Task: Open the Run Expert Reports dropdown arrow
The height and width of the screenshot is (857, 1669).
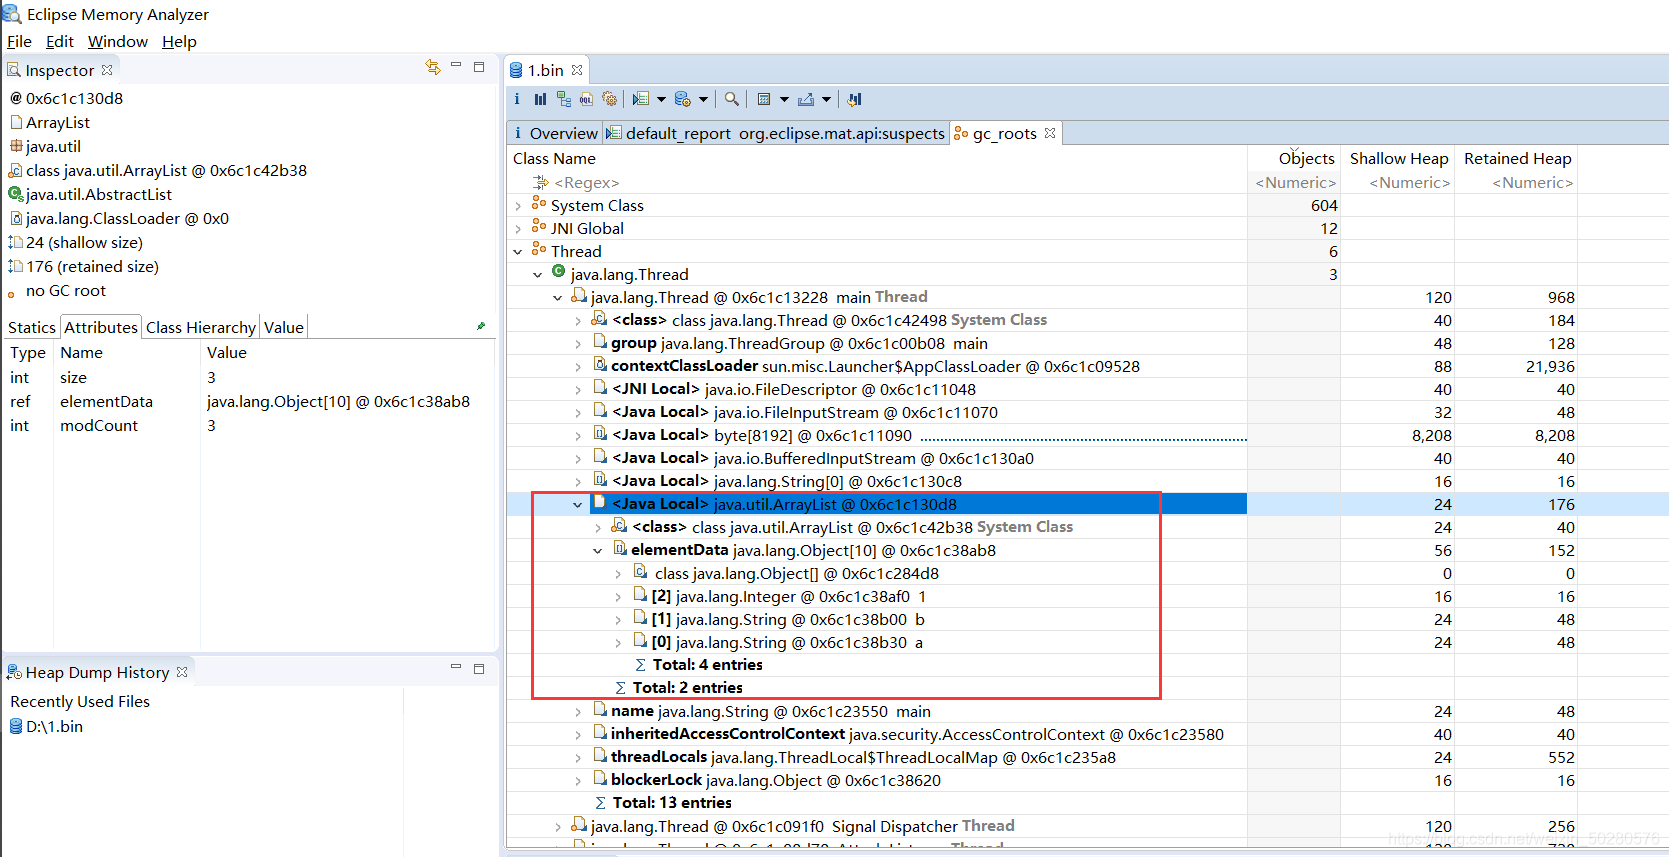Action: 661,99
